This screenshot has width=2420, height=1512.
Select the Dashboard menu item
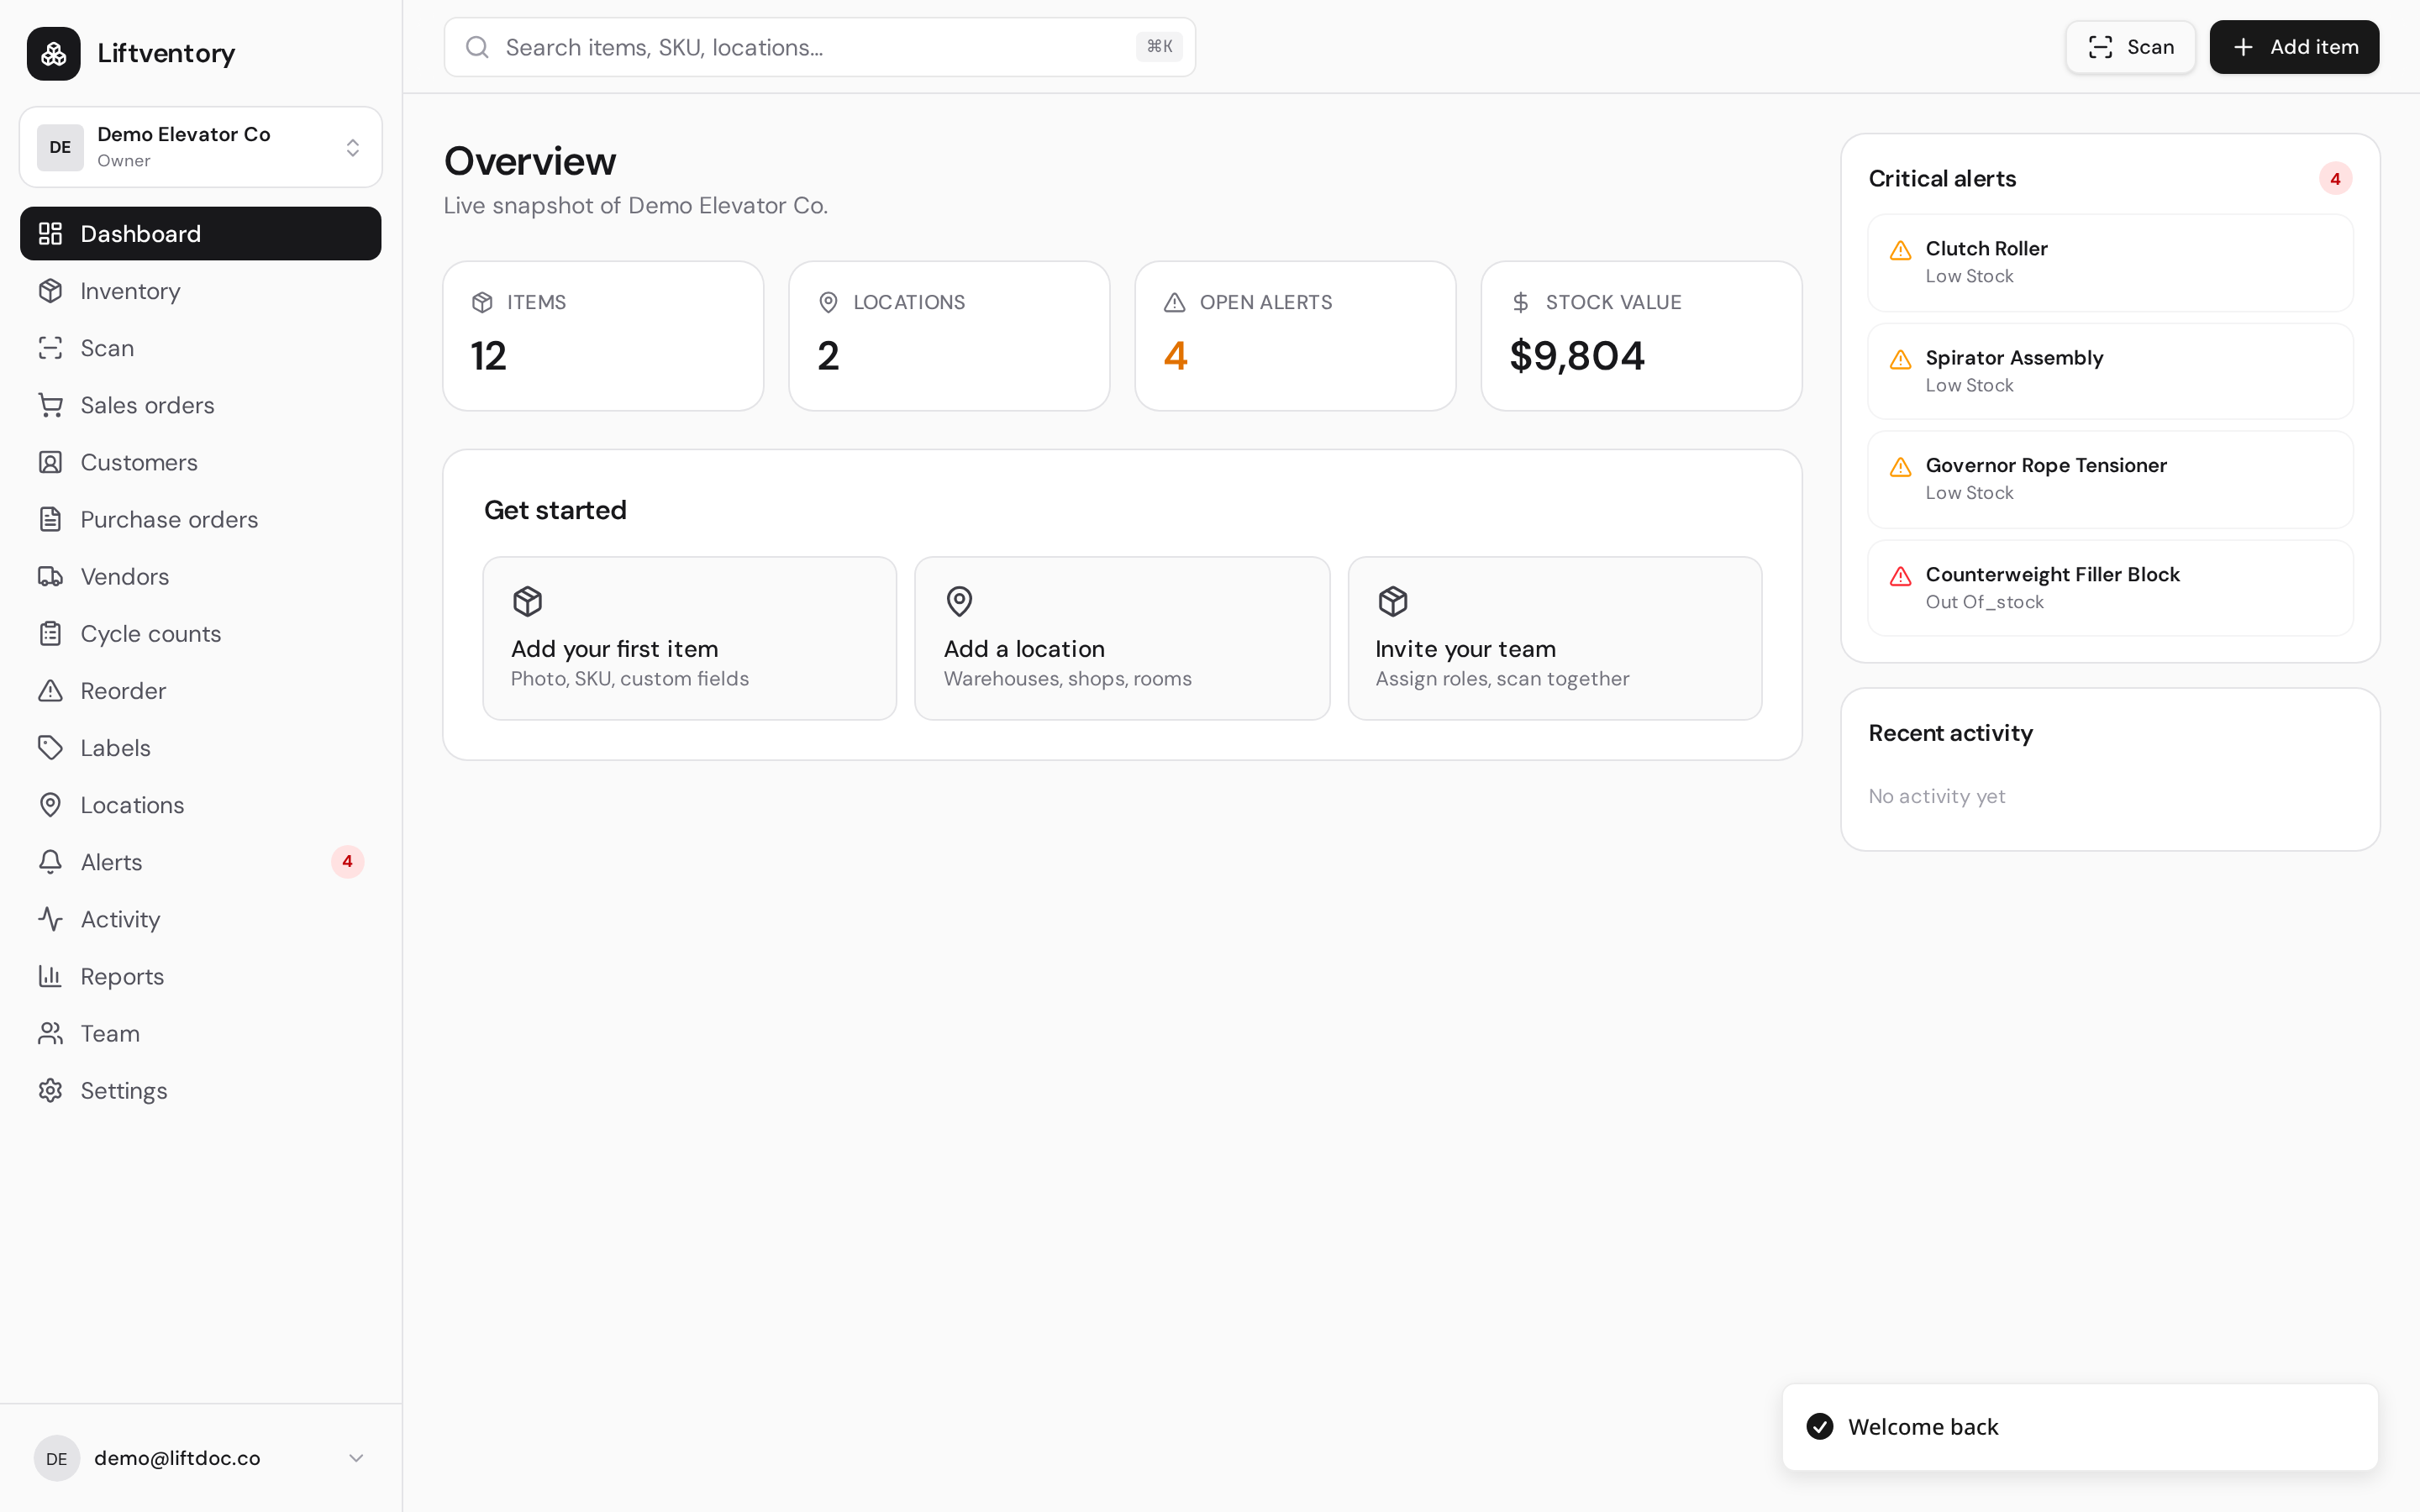200,233
